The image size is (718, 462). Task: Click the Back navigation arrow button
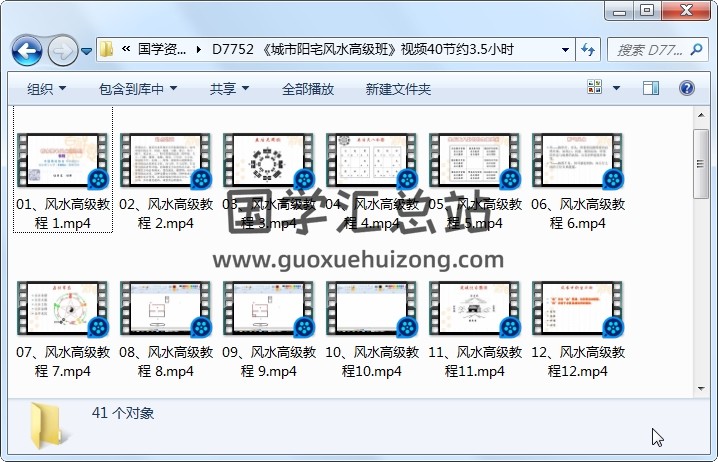[x=26, y=50]
